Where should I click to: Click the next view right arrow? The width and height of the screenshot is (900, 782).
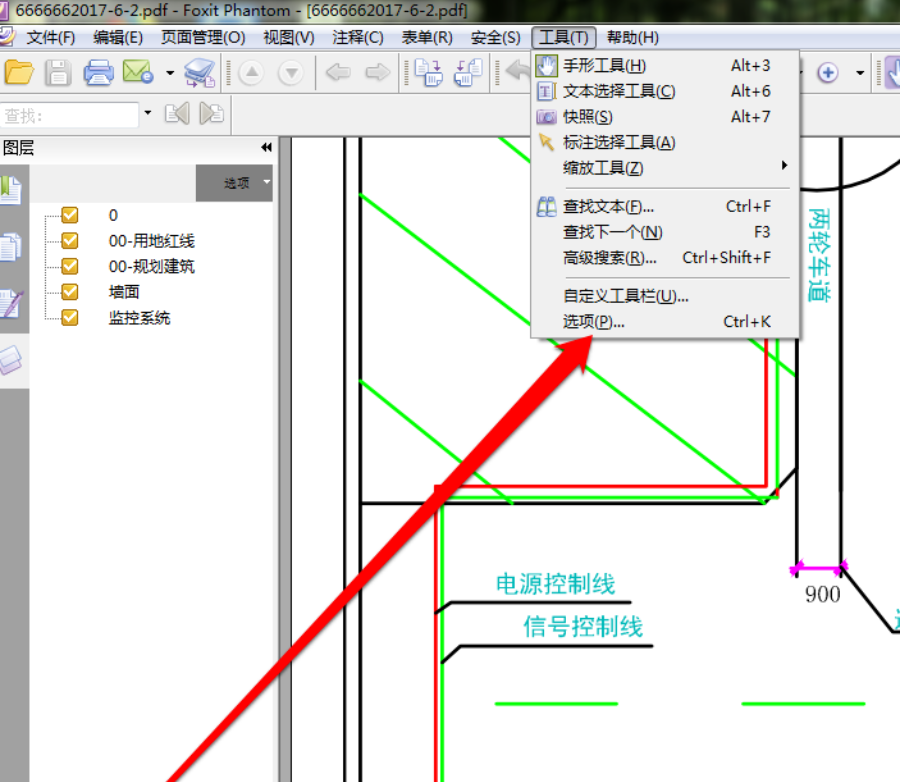[378, 72]
